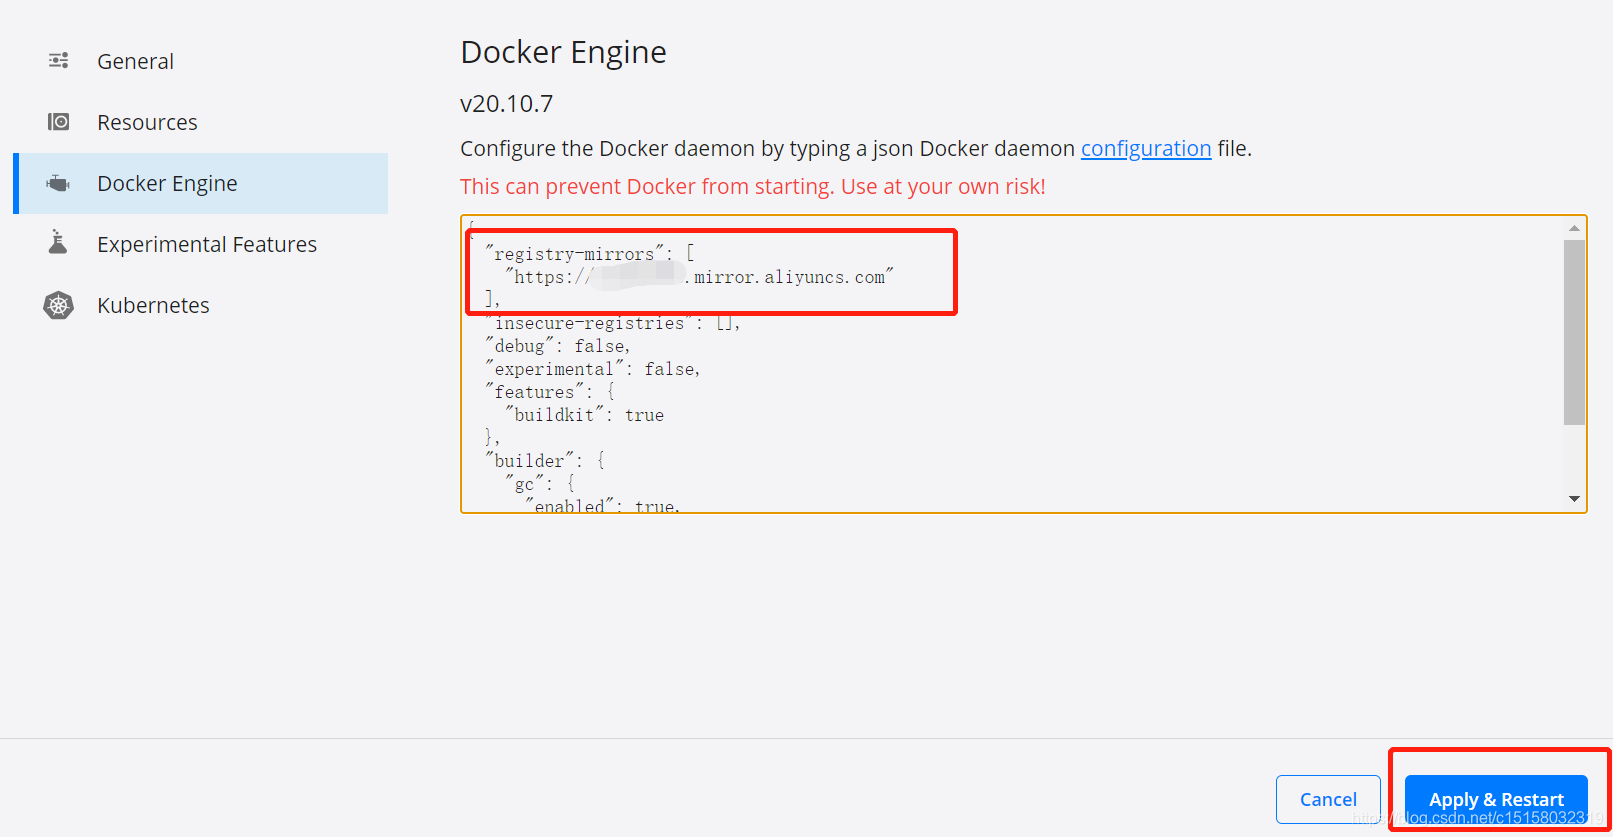The width and height of the screenshot is (1613, 837).
Task: Click the editor scrollbar up arrow
Action: pyautogui.click(x=1575, y=229)
